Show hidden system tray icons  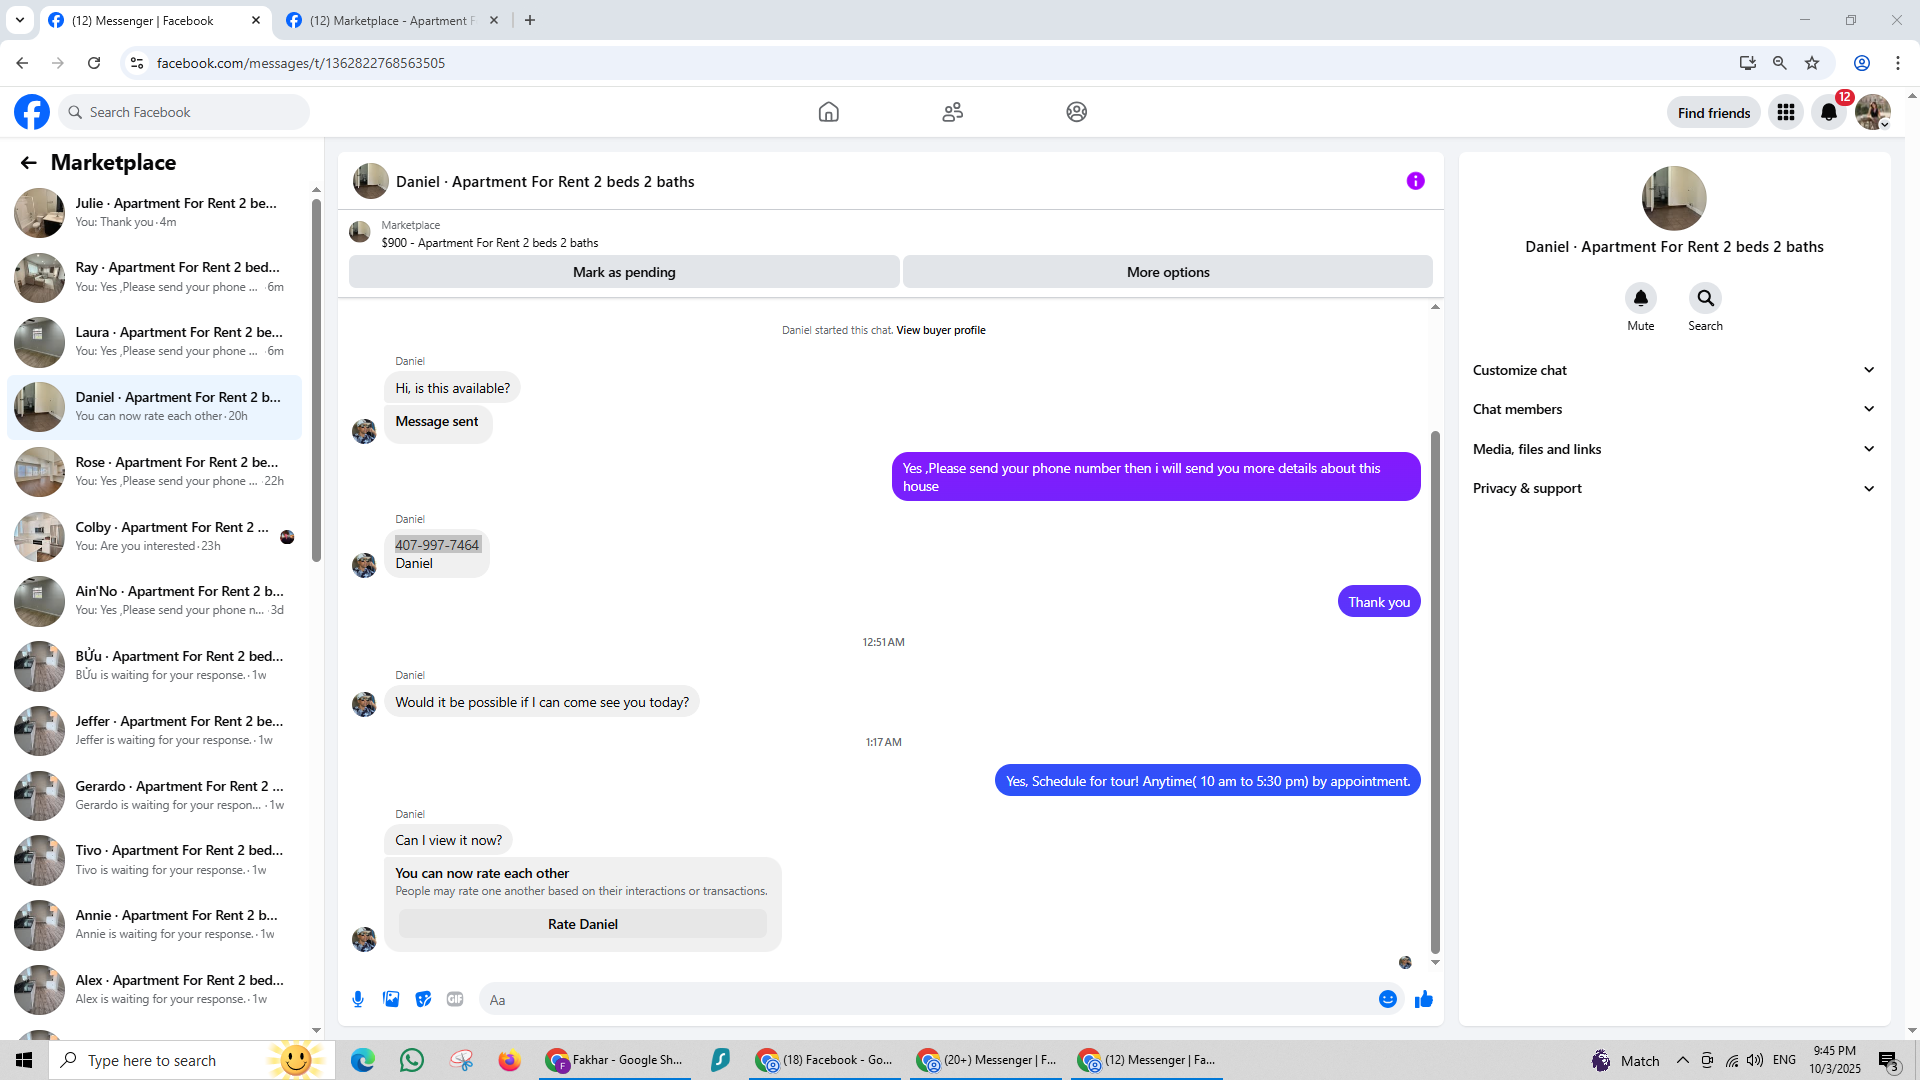click(1683, 1060)
